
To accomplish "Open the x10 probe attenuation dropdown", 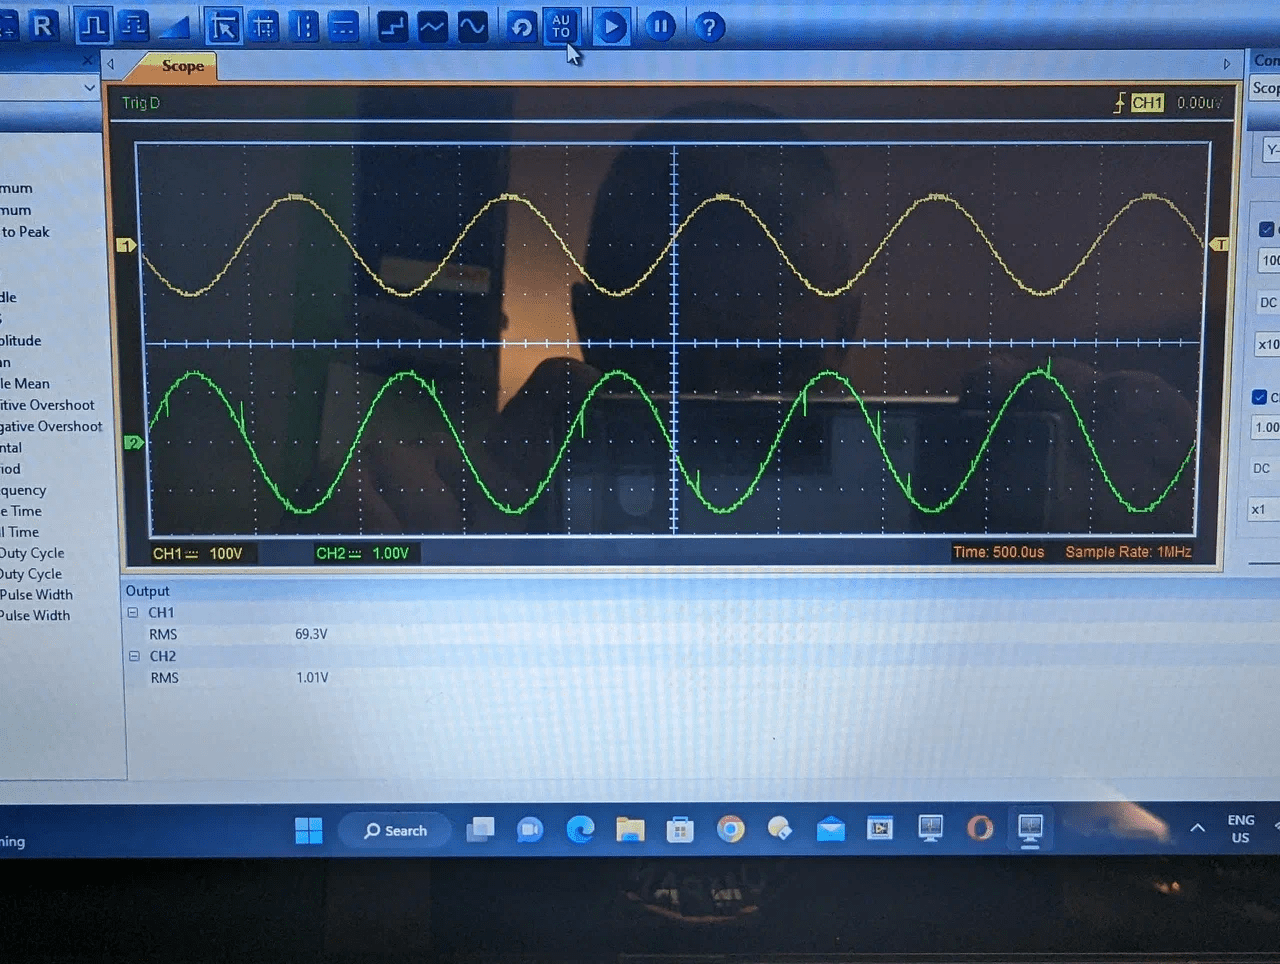I will [1268, 344].
